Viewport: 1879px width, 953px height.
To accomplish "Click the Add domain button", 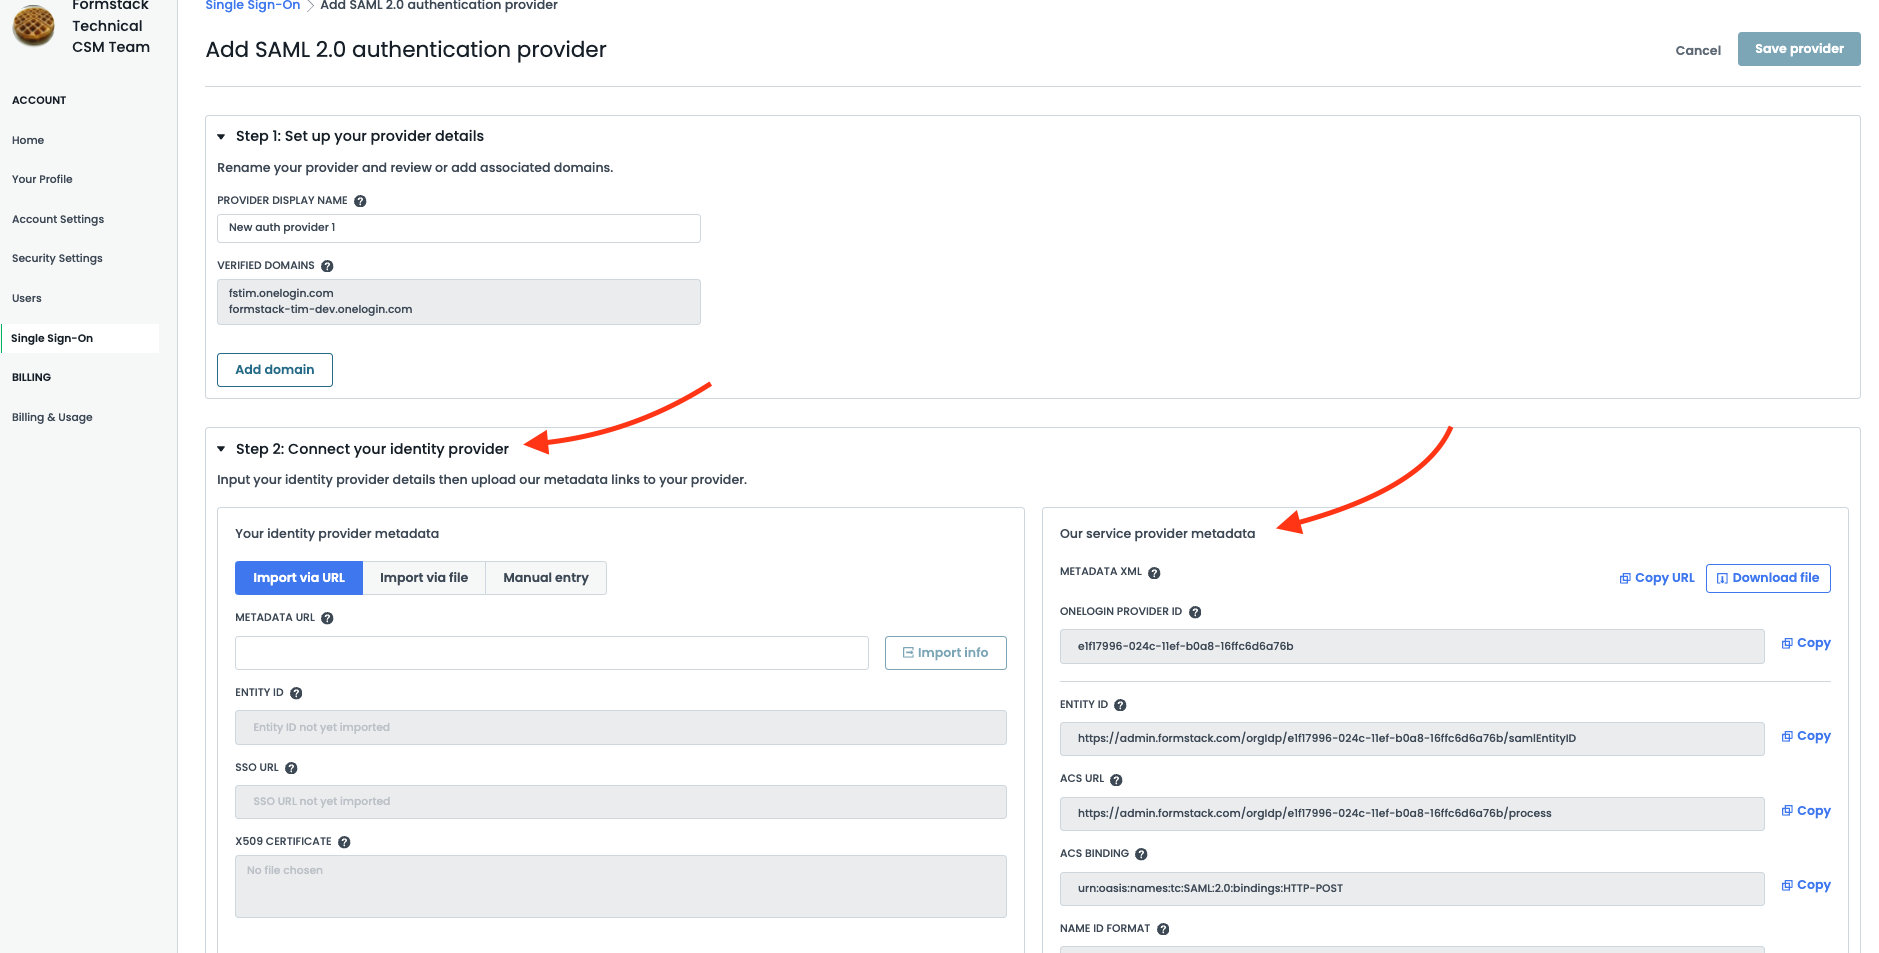I will tap(274, 369).
